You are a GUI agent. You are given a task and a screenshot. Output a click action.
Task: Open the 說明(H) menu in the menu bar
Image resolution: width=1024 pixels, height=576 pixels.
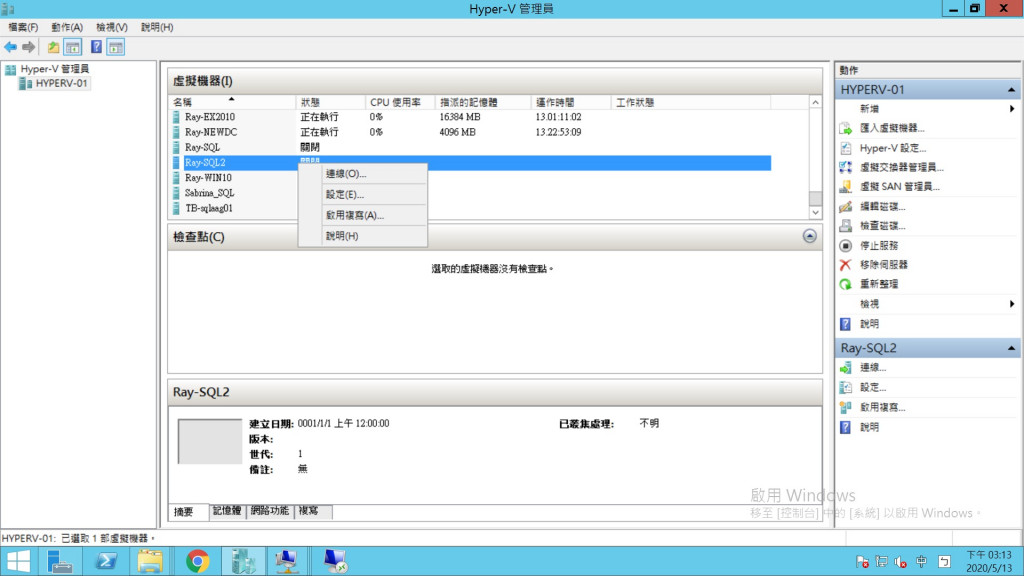click(x=157, y=27)
